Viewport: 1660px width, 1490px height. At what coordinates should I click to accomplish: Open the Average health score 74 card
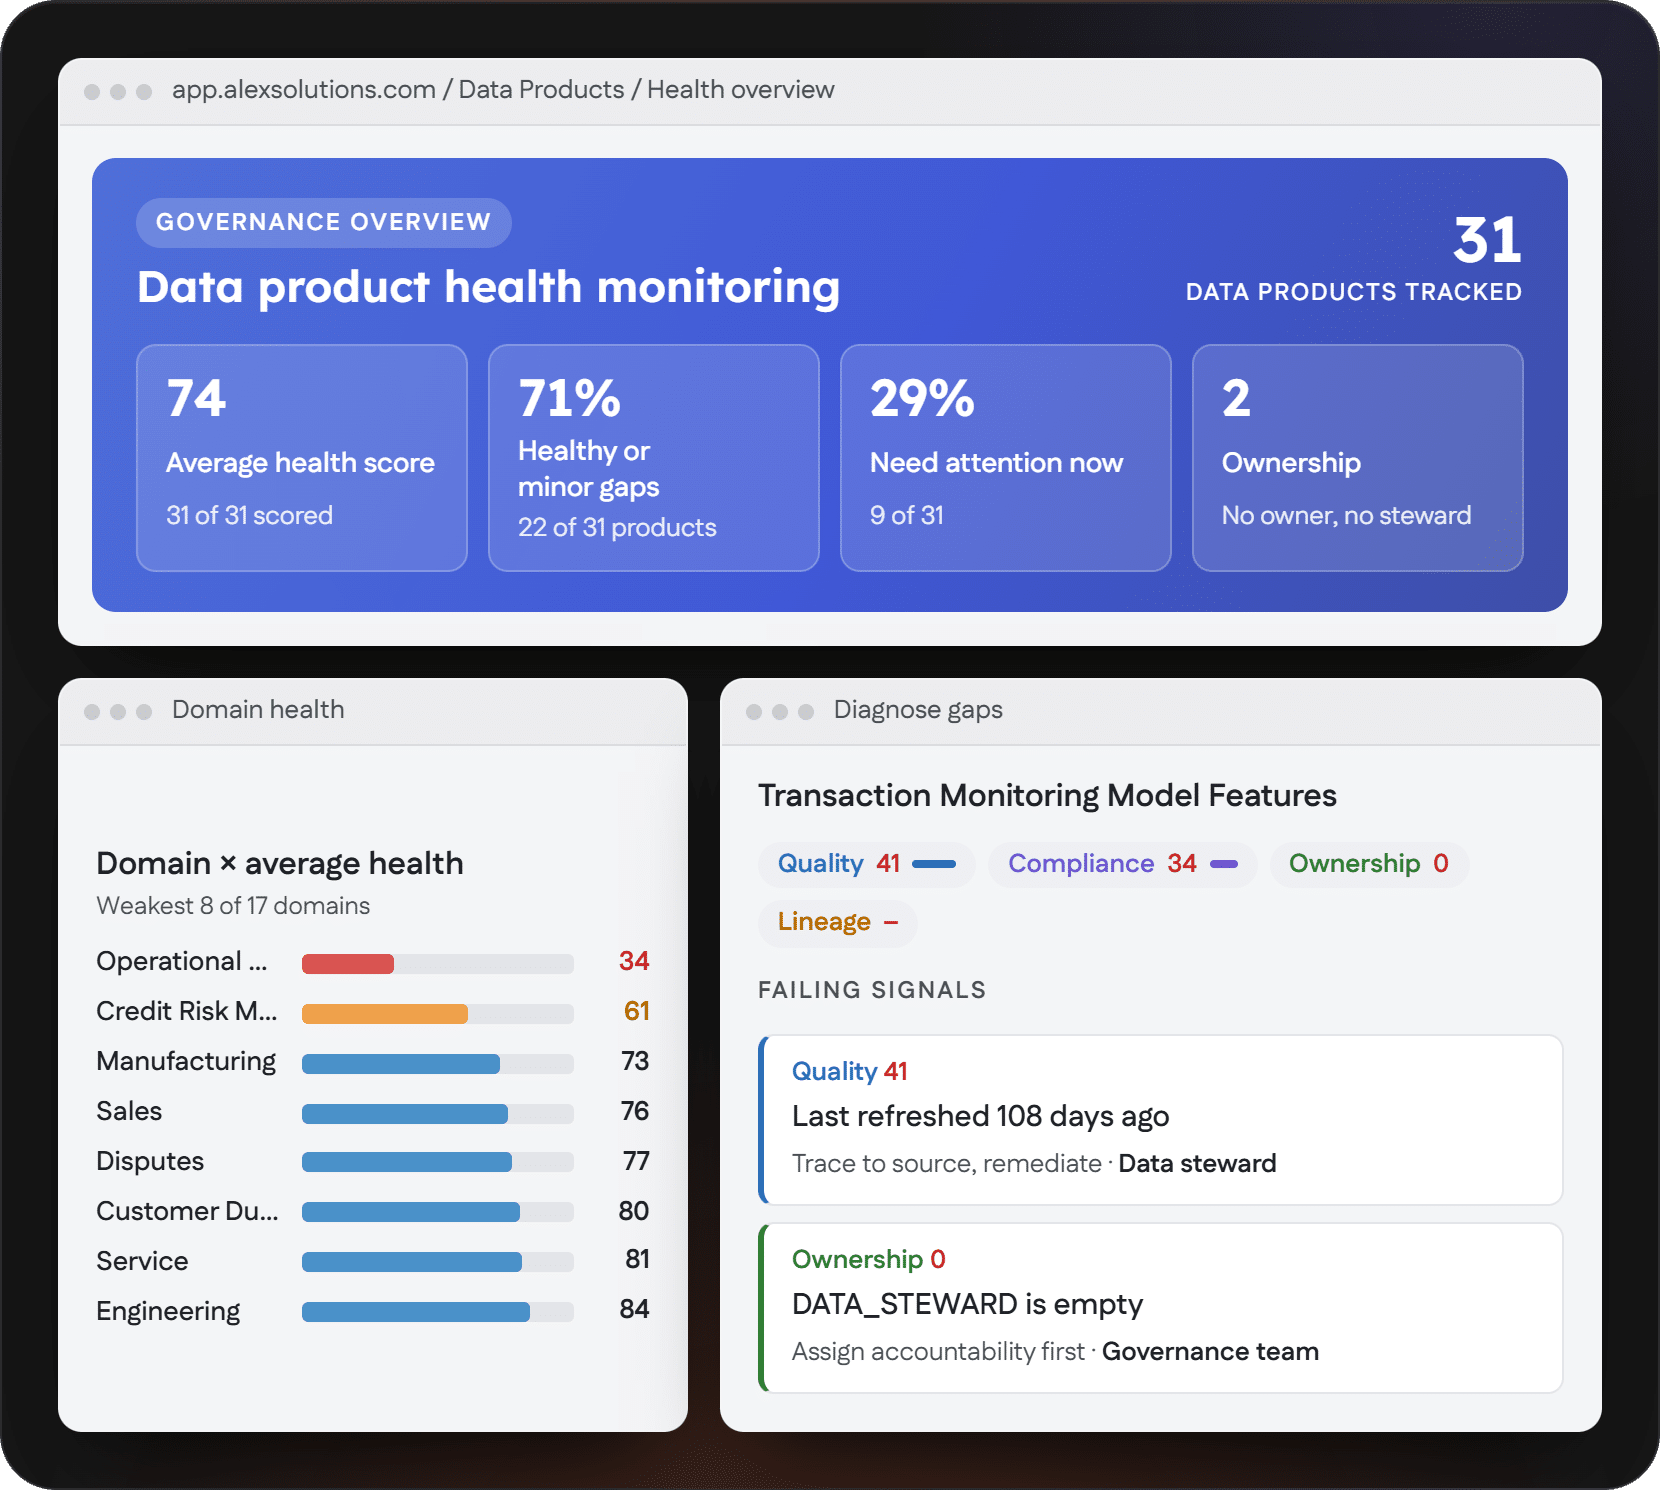coord(302,458)
